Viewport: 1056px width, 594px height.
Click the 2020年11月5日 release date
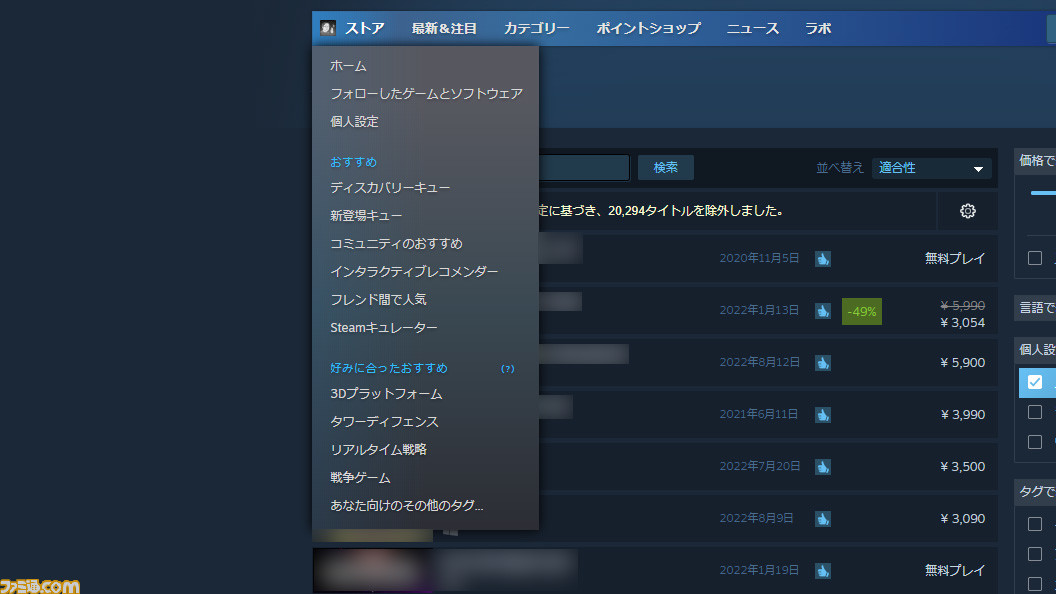(x=759, y=259)
